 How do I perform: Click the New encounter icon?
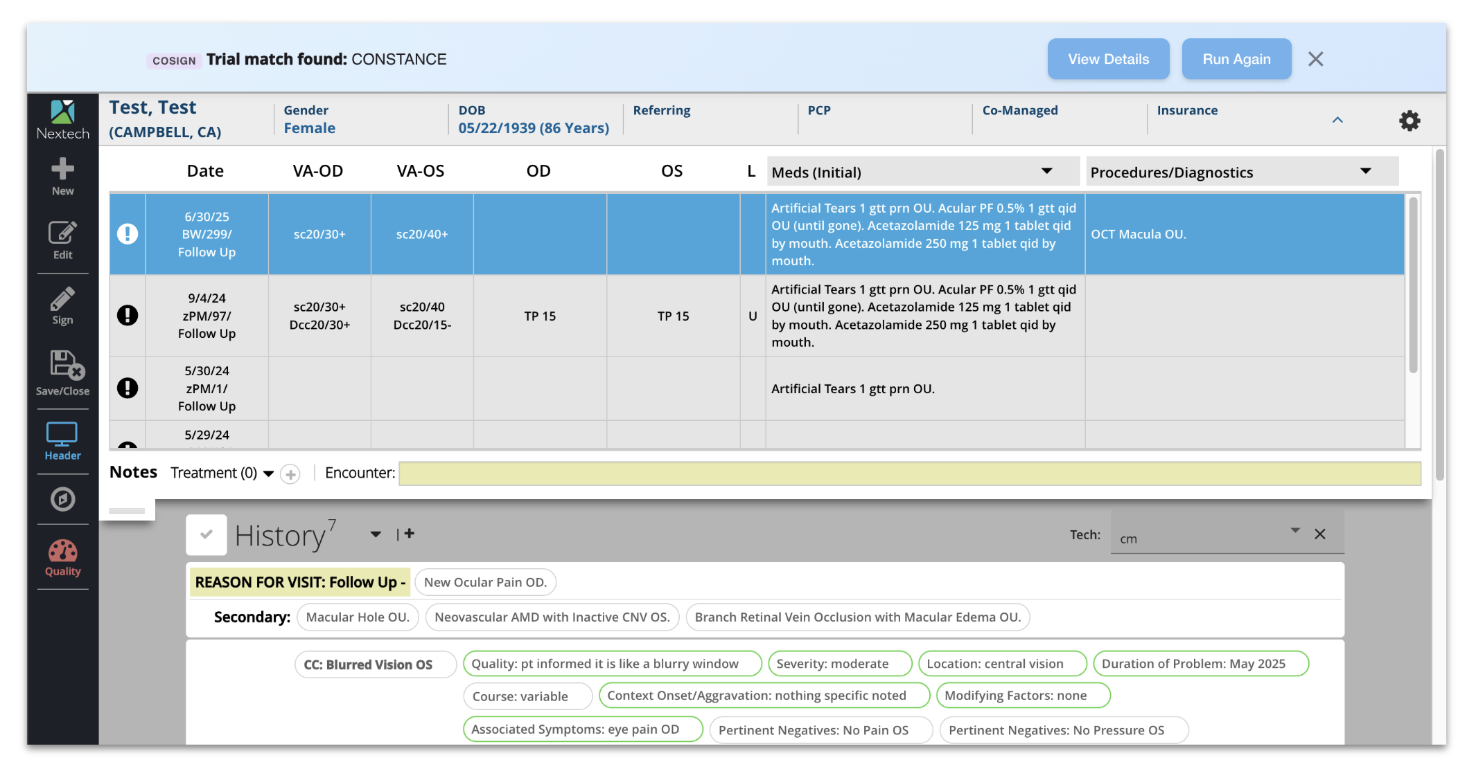click(62, 170)
